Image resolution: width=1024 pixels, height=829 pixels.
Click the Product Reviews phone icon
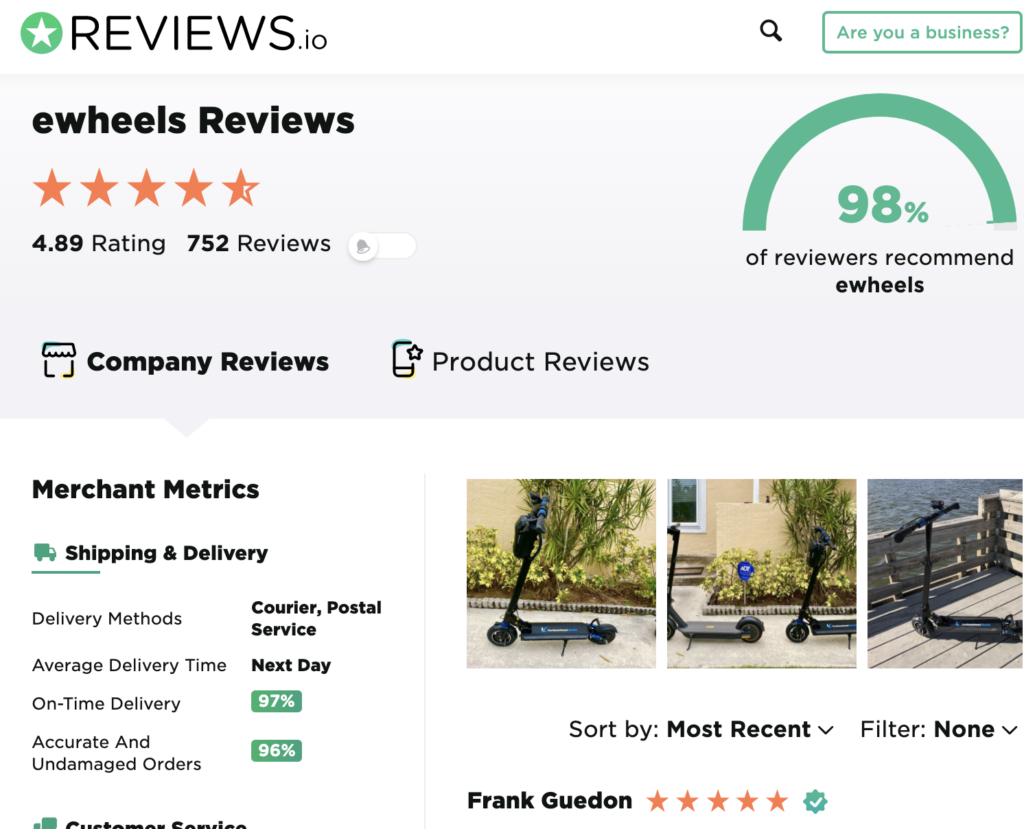click(x=406, y=360)
